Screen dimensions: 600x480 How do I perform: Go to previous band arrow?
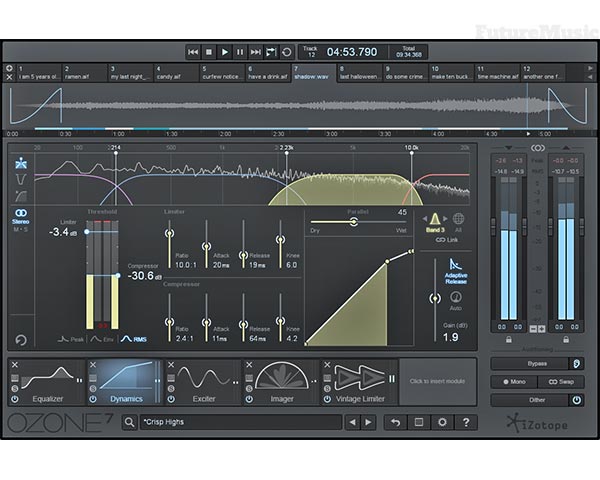pos(424,219)
